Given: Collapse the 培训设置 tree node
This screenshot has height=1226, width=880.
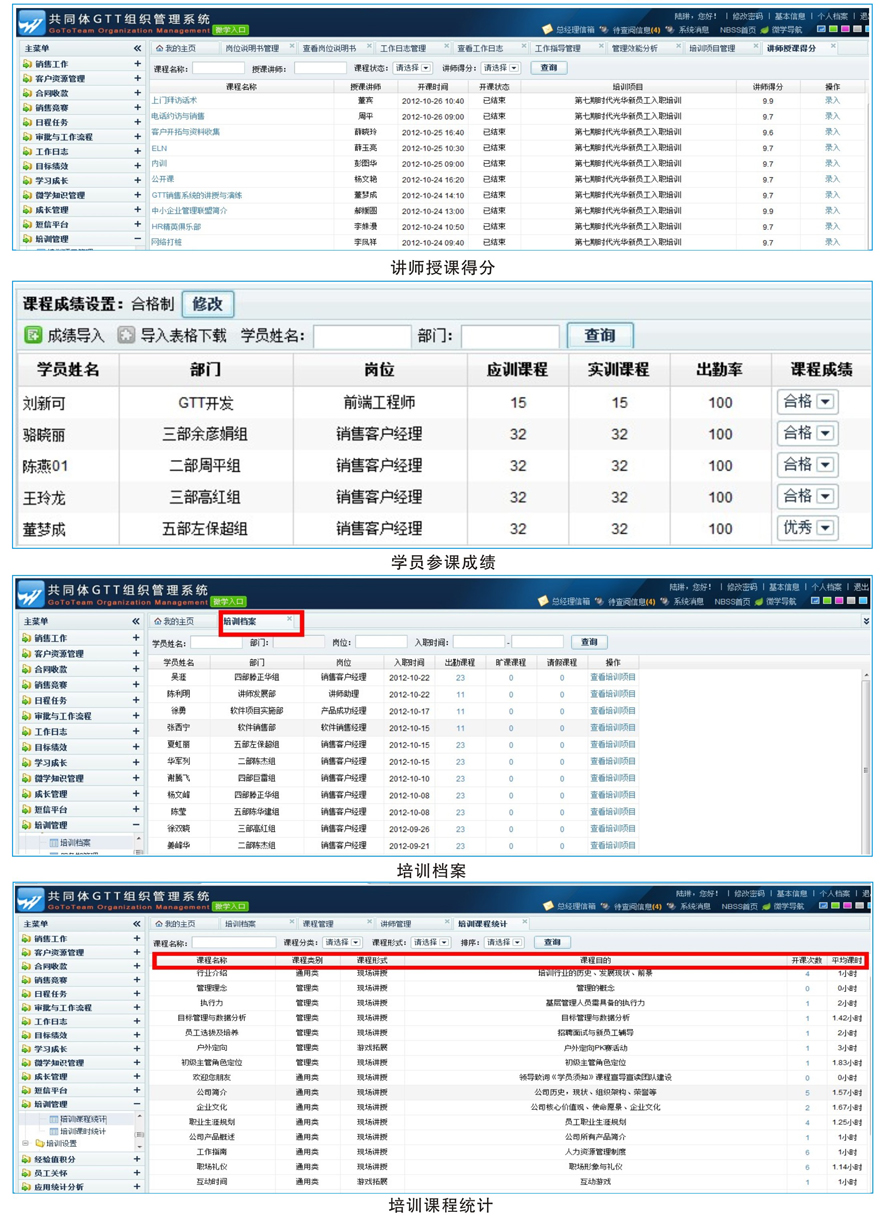Looking at the screenshot, I should (27, 1143).
